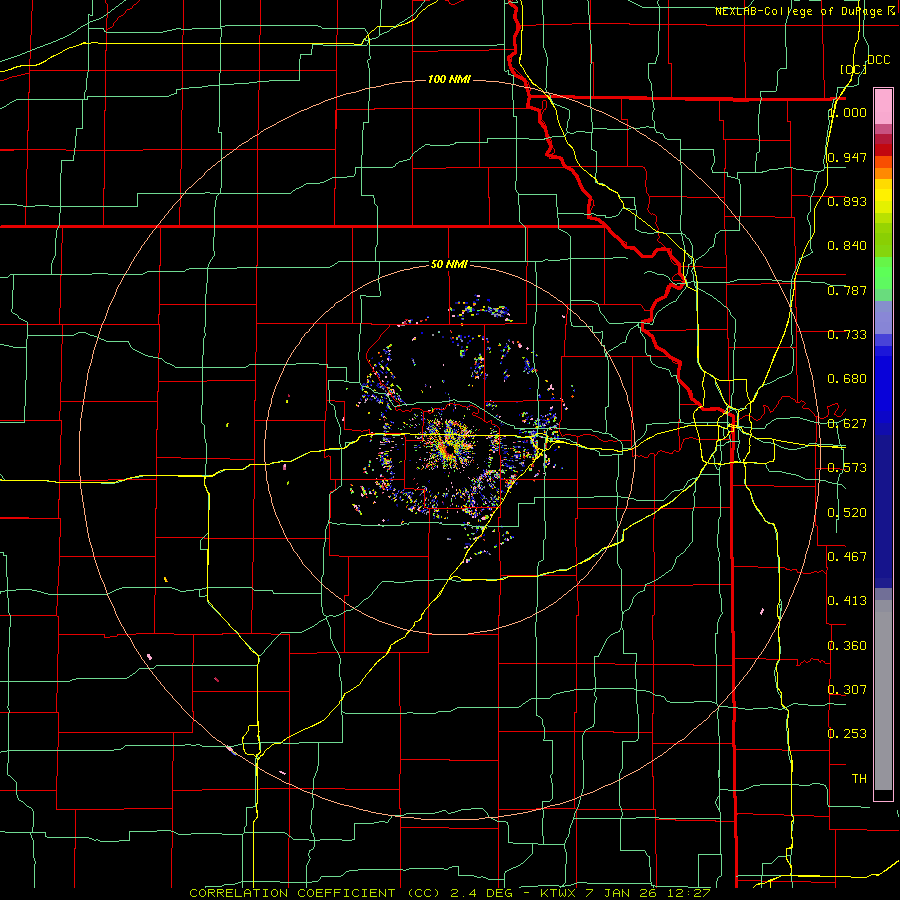Viewport: 900px width, 900px height.
Task: Click the radar site center with dense echoes
Action: [x=449, y=446]
